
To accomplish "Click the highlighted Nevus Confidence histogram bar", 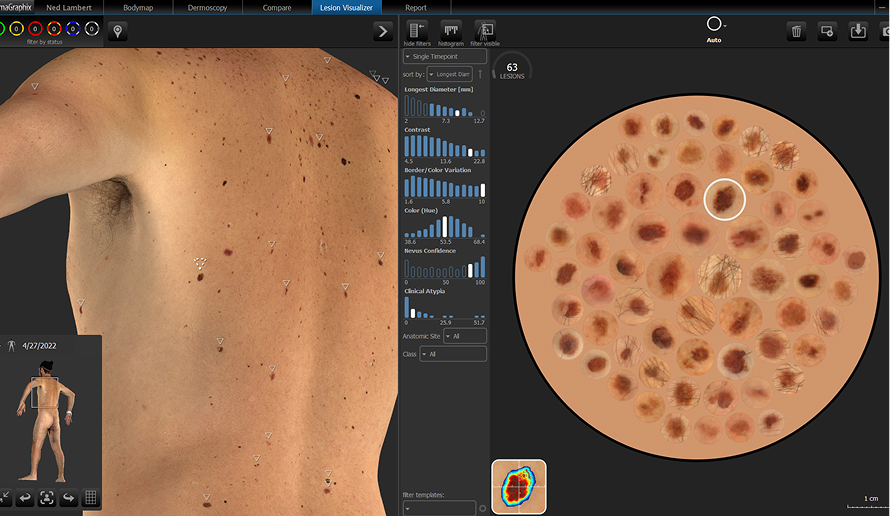I will pyautogui.click(x=470, y=269).
